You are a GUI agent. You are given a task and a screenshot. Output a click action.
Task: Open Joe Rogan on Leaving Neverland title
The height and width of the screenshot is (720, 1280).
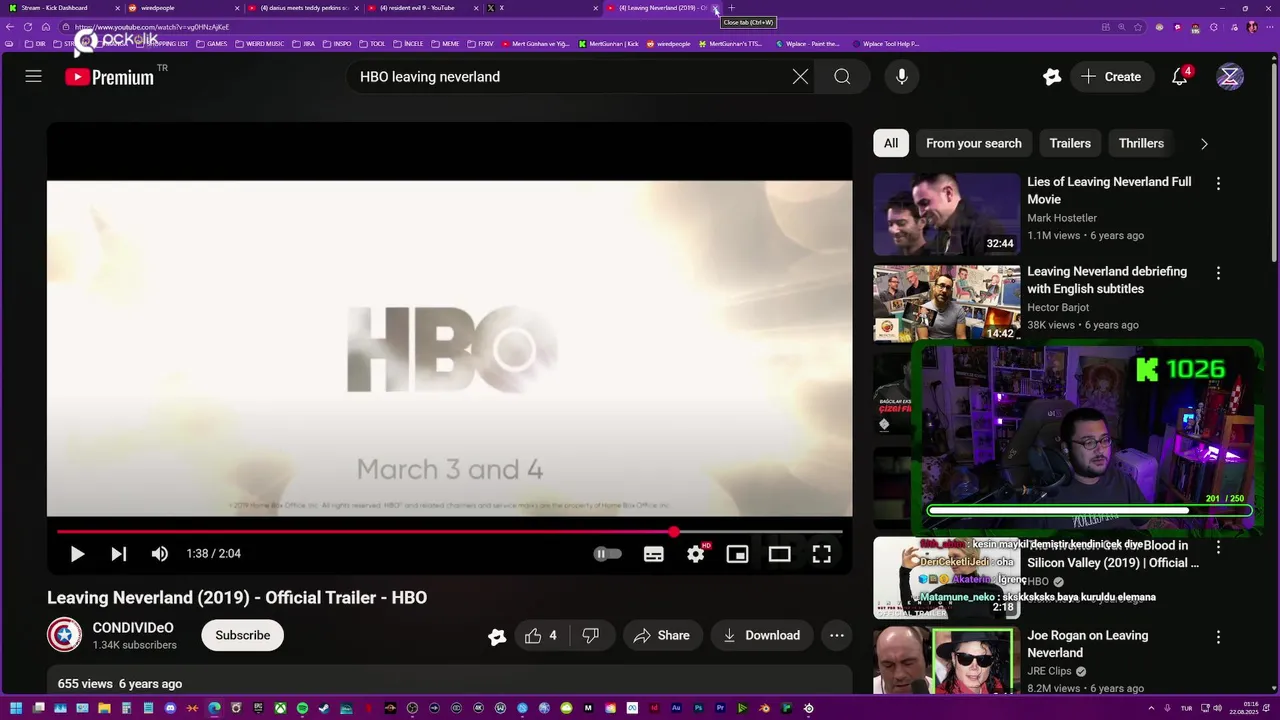[1087, 644]
